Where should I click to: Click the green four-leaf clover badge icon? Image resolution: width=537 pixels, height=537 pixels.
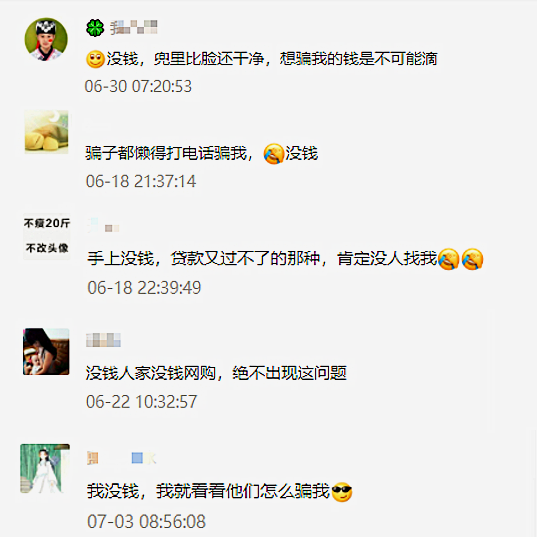95,28
